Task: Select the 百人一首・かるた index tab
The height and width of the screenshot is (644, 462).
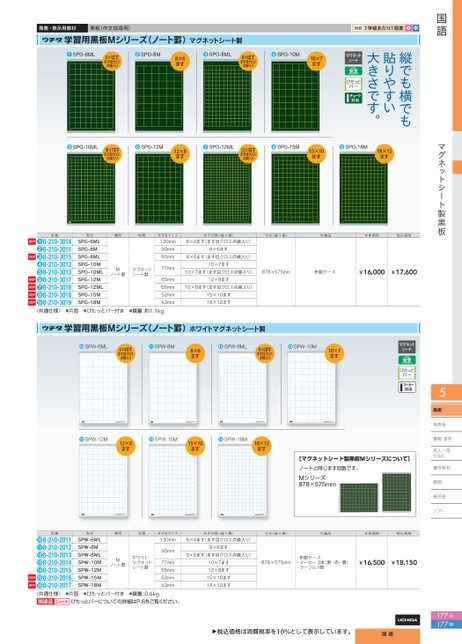Action: pyautogui.click(x=446, y=453)
